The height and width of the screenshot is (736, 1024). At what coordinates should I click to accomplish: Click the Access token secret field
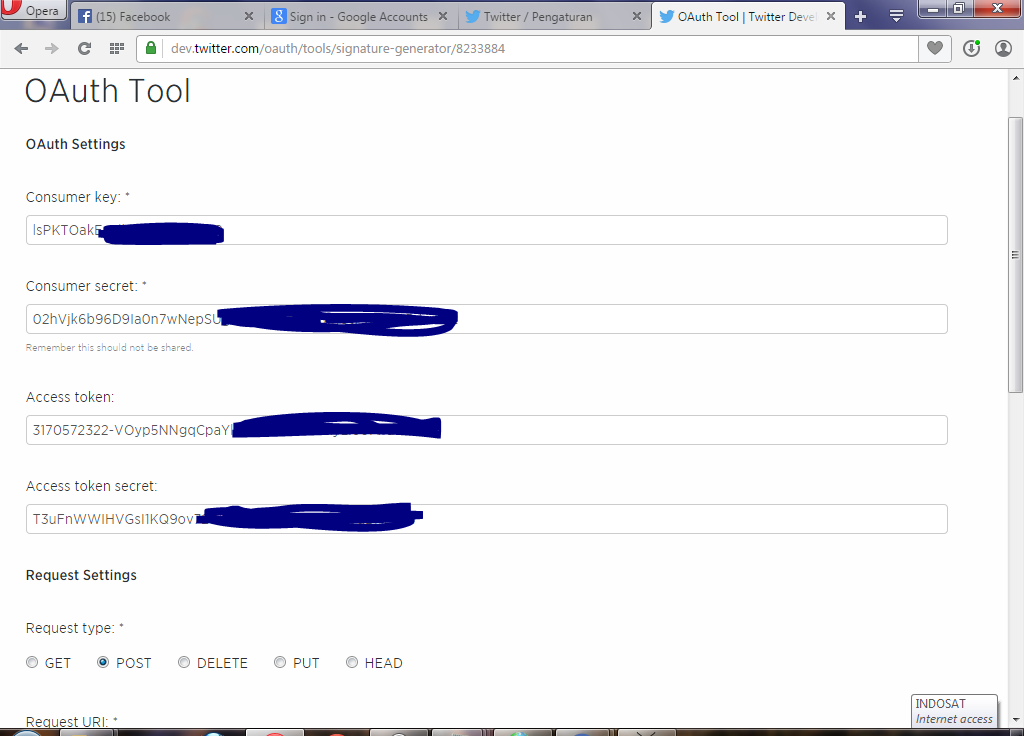(x=487, y=519)
